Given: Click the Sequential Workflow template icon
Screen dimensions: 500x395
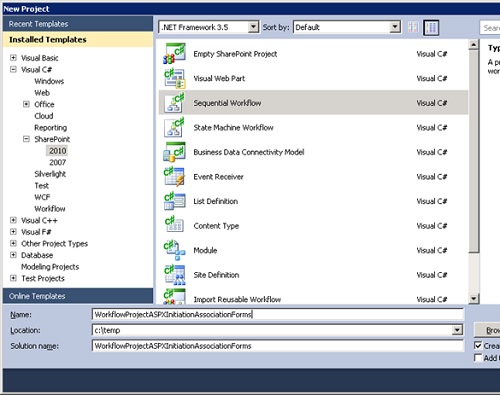Looking at the screenshot, I should pos(174,103).
